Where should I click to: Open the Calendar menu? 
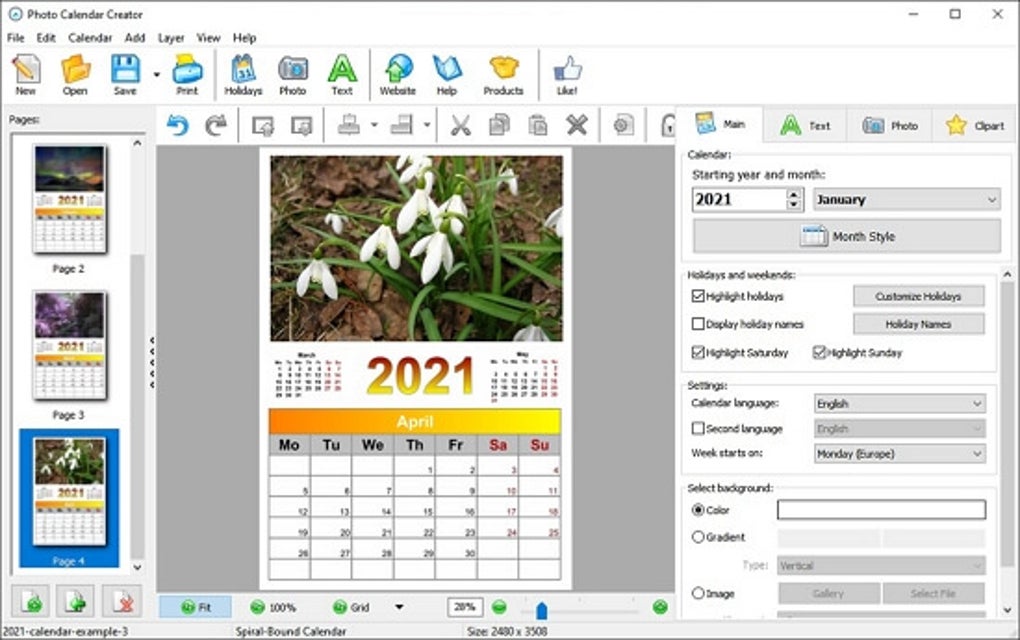point(89,37)
